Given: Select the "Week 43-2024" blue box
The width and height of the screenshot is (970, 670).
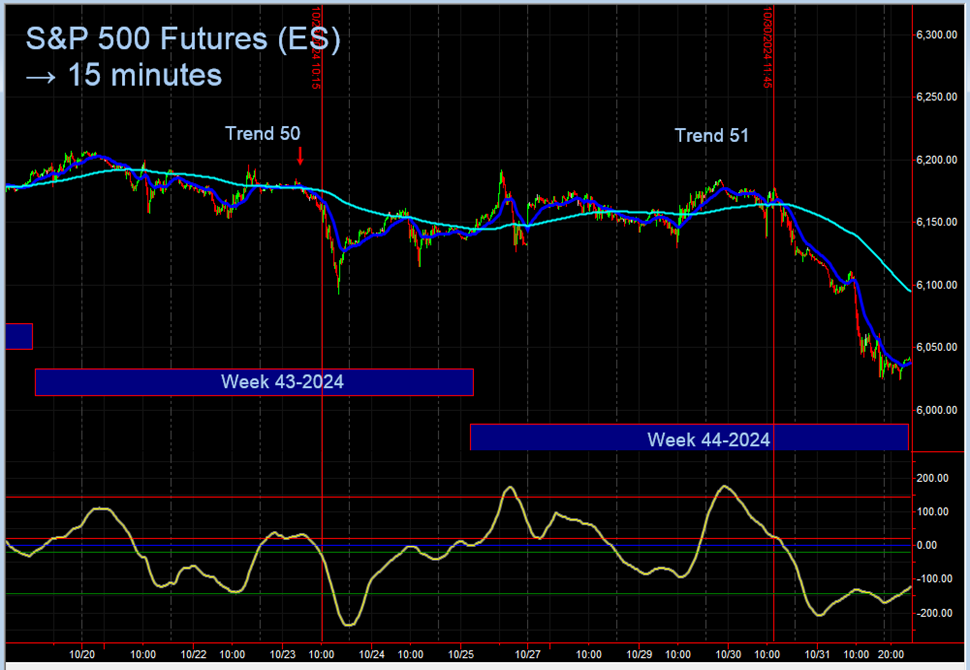Looking at the screenshot, I should (254, 381).
